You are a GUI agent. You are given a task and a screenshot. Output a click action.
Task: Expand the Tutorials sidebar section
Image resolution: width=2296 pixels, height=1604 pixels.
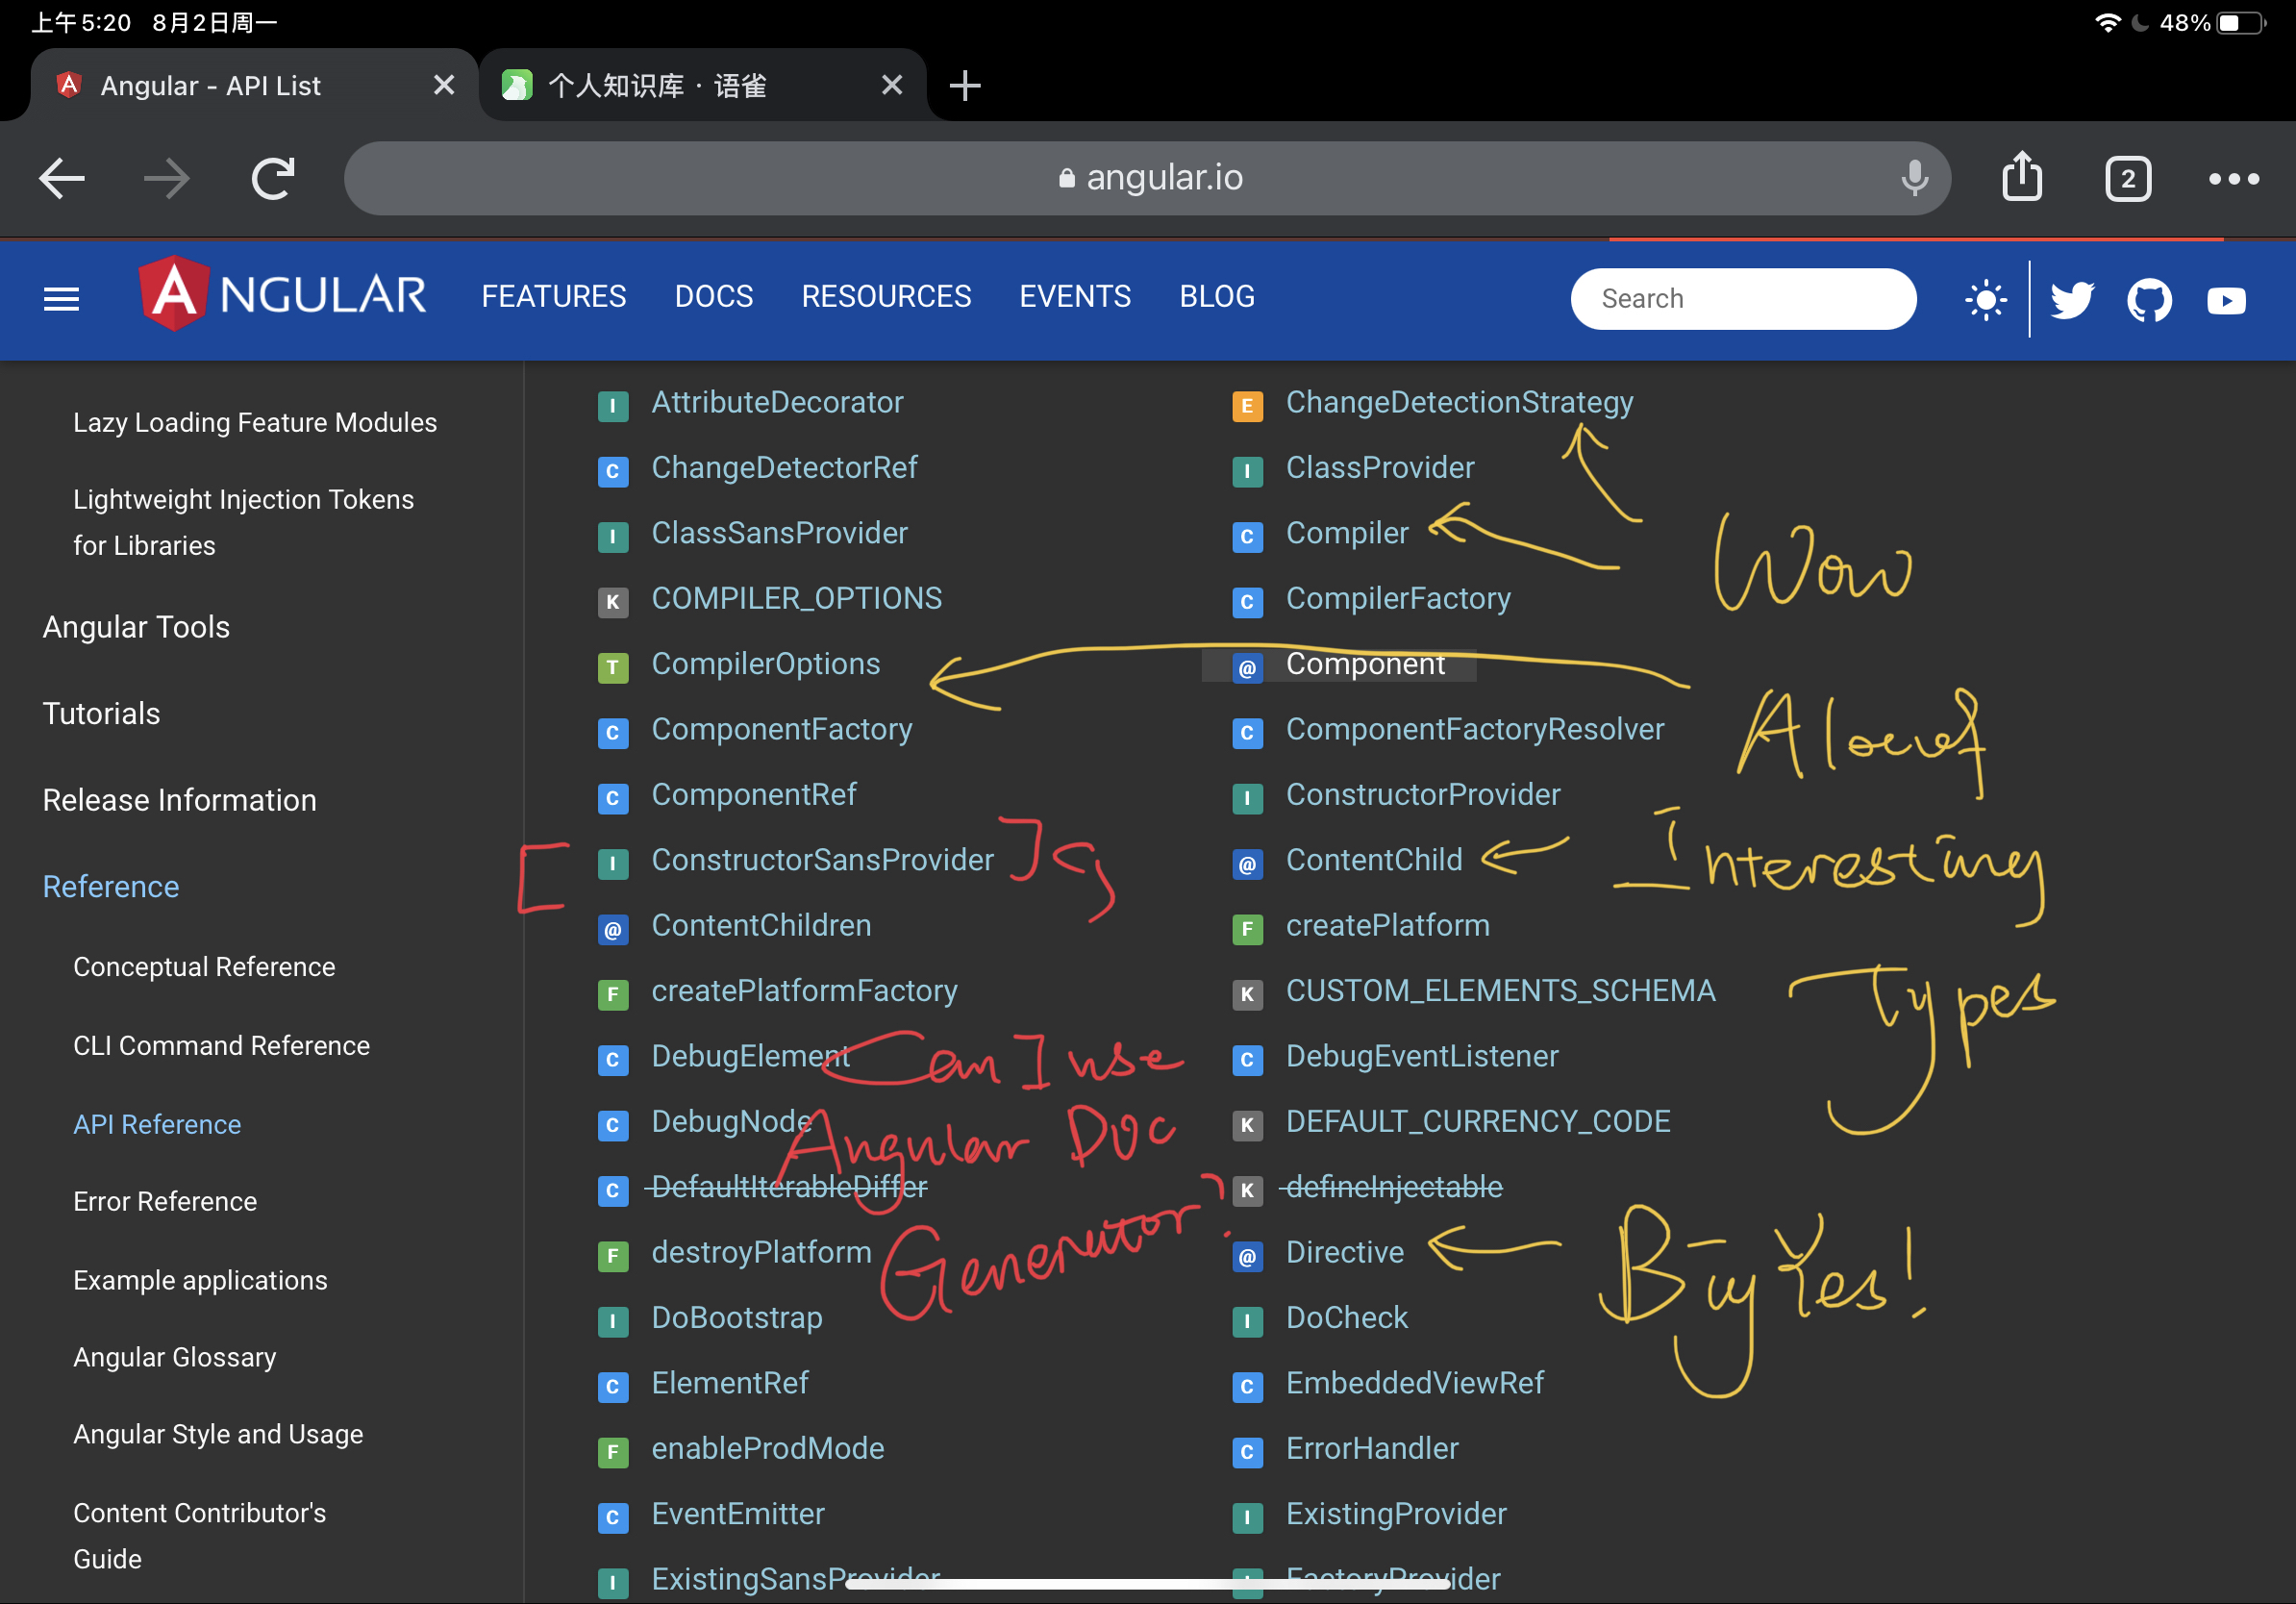point(101,713)
